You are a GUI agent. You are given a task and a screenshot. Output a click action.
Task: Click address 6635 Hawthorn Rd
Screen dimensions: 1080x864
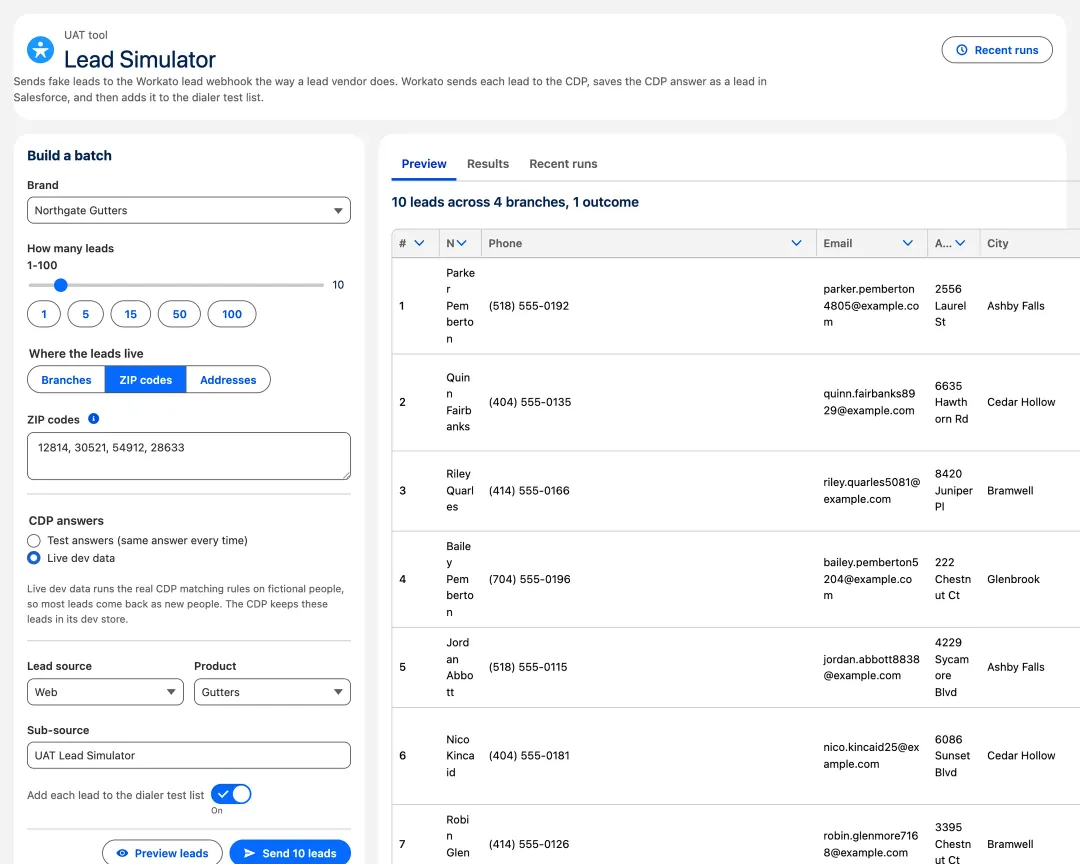click(951, 402)
